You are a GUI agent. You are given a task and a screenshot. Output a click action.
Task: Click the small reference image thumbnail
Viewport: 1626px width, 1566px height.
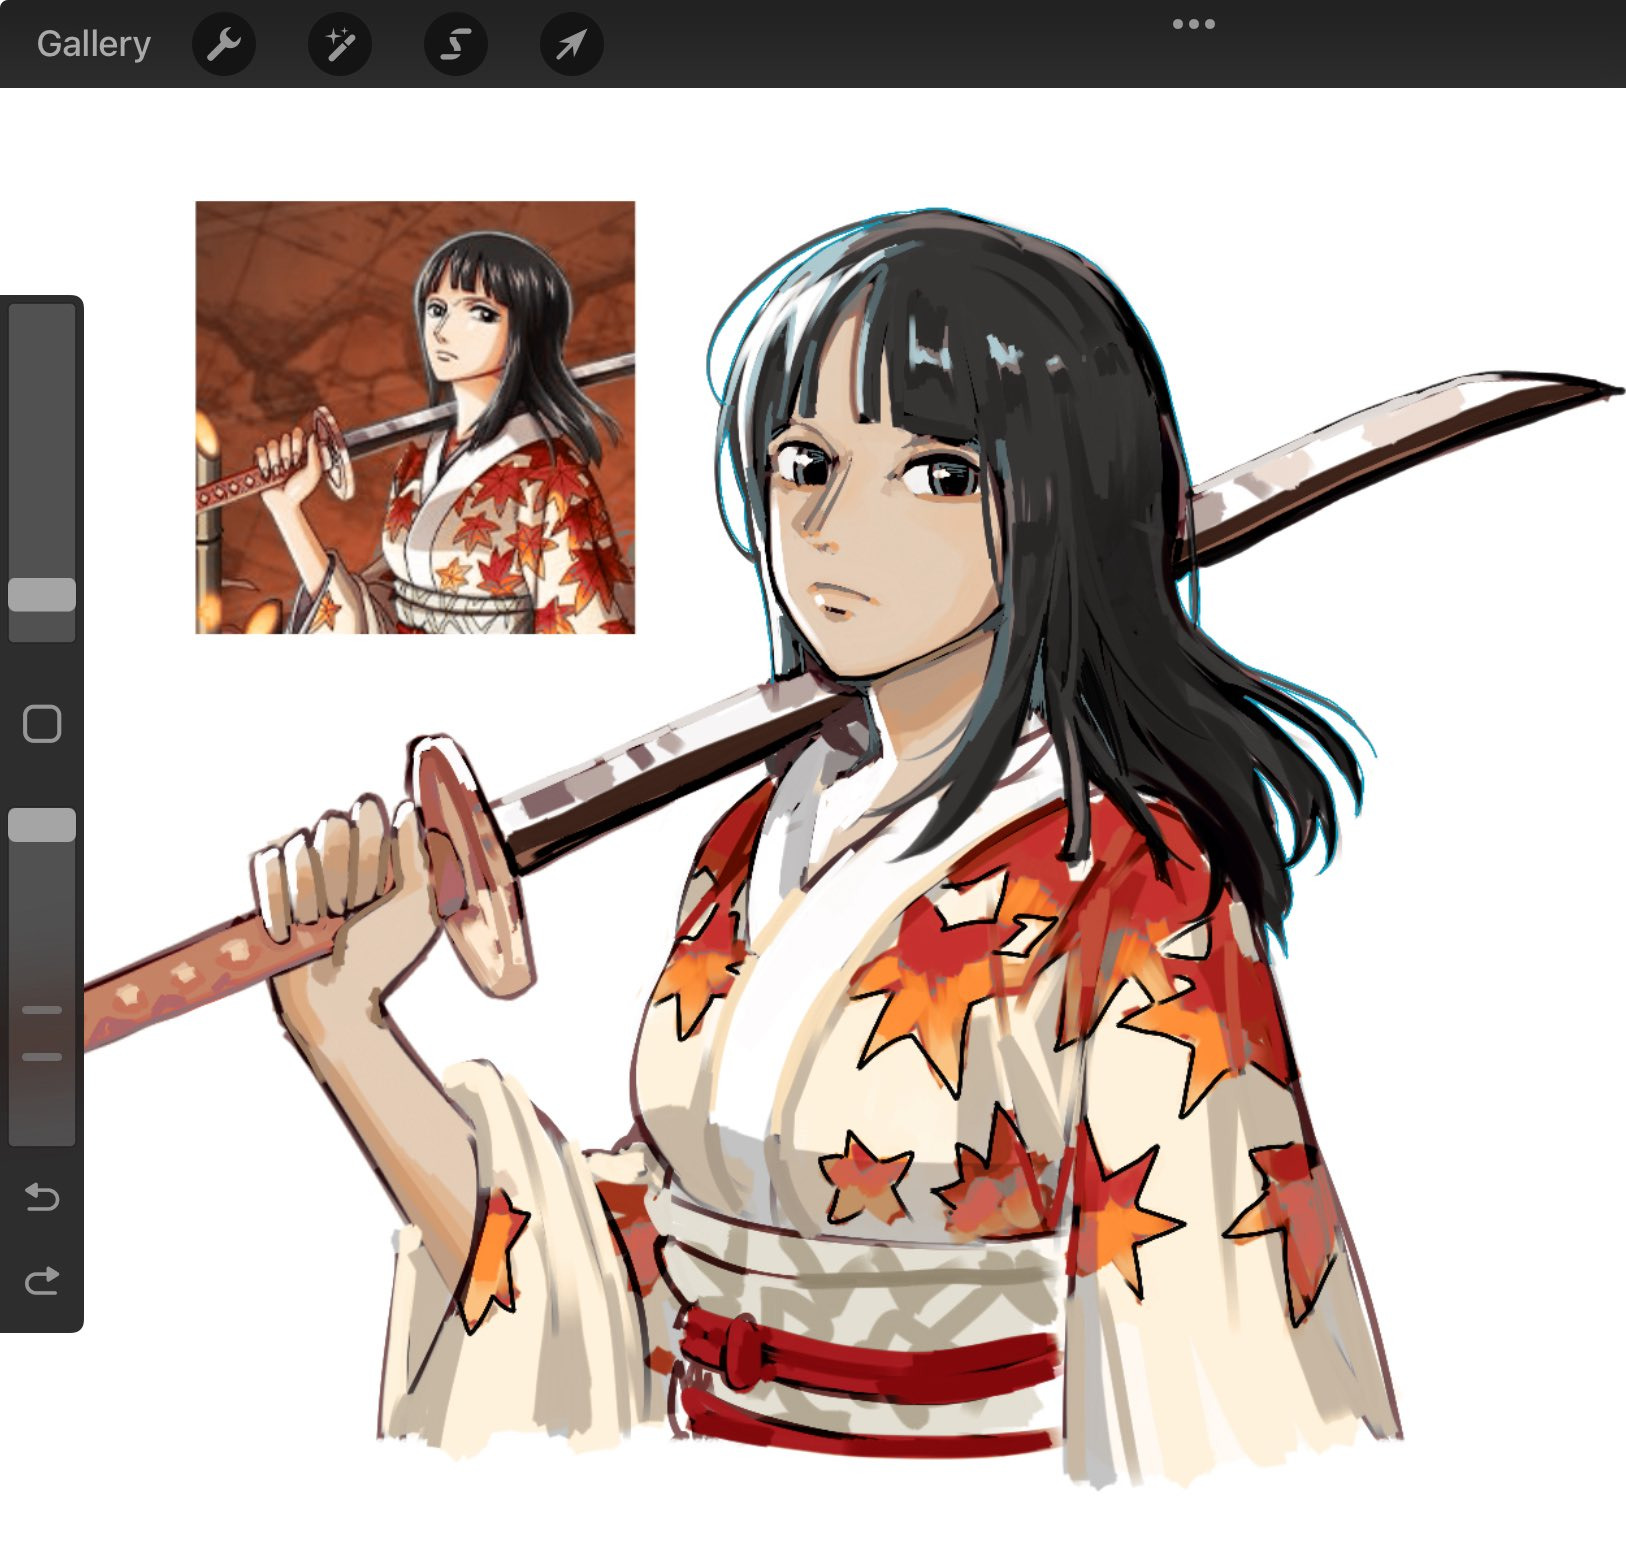point(415,417)
